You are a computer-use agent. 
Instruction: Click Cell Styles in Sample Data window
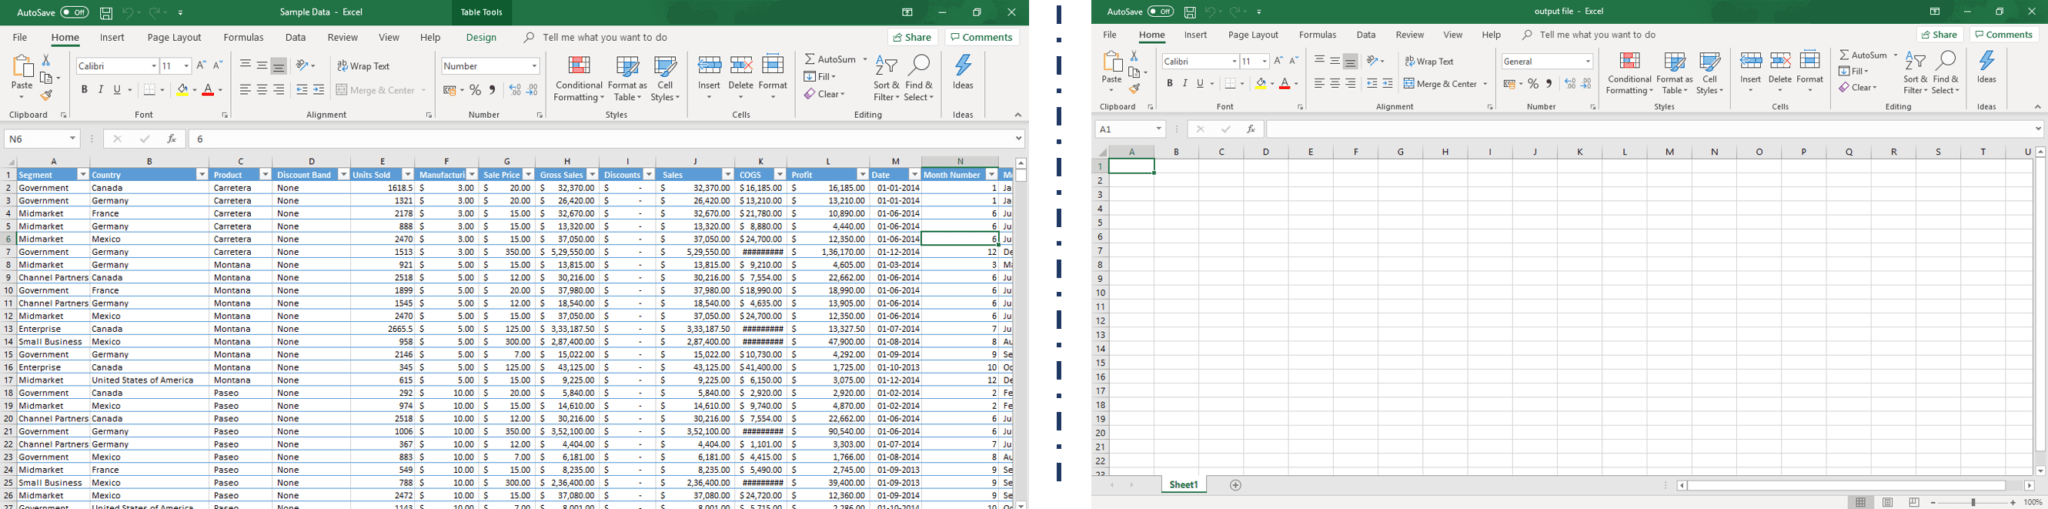point(665,78)
